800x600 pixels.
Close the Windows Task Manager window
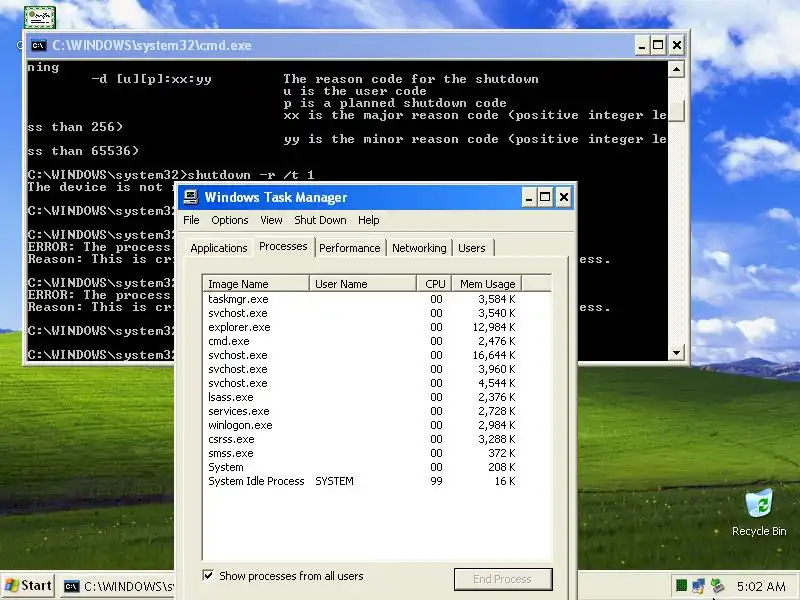point(563,197)
